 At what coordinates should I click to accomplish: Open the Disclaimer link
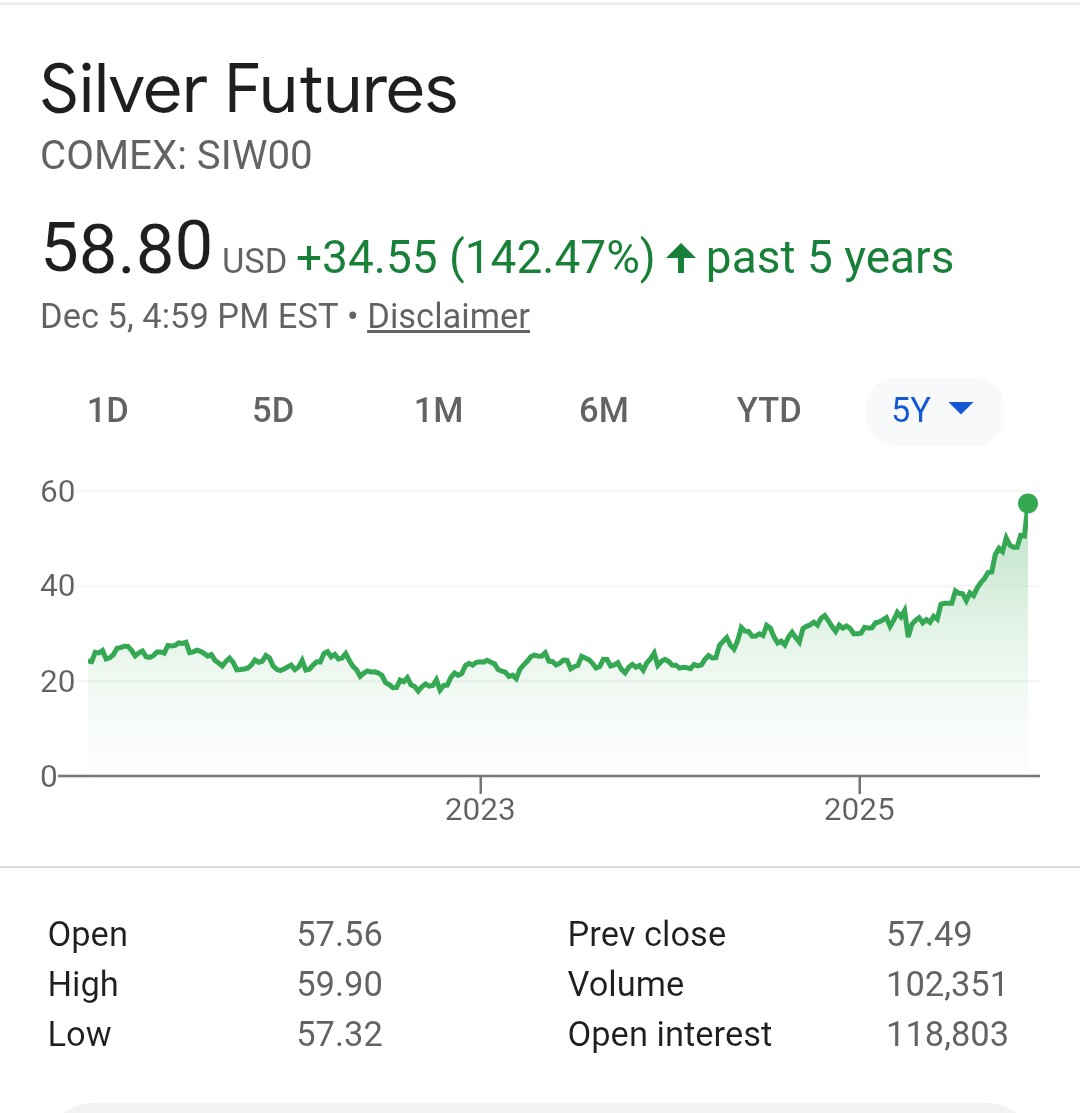[x=448, y=316]
